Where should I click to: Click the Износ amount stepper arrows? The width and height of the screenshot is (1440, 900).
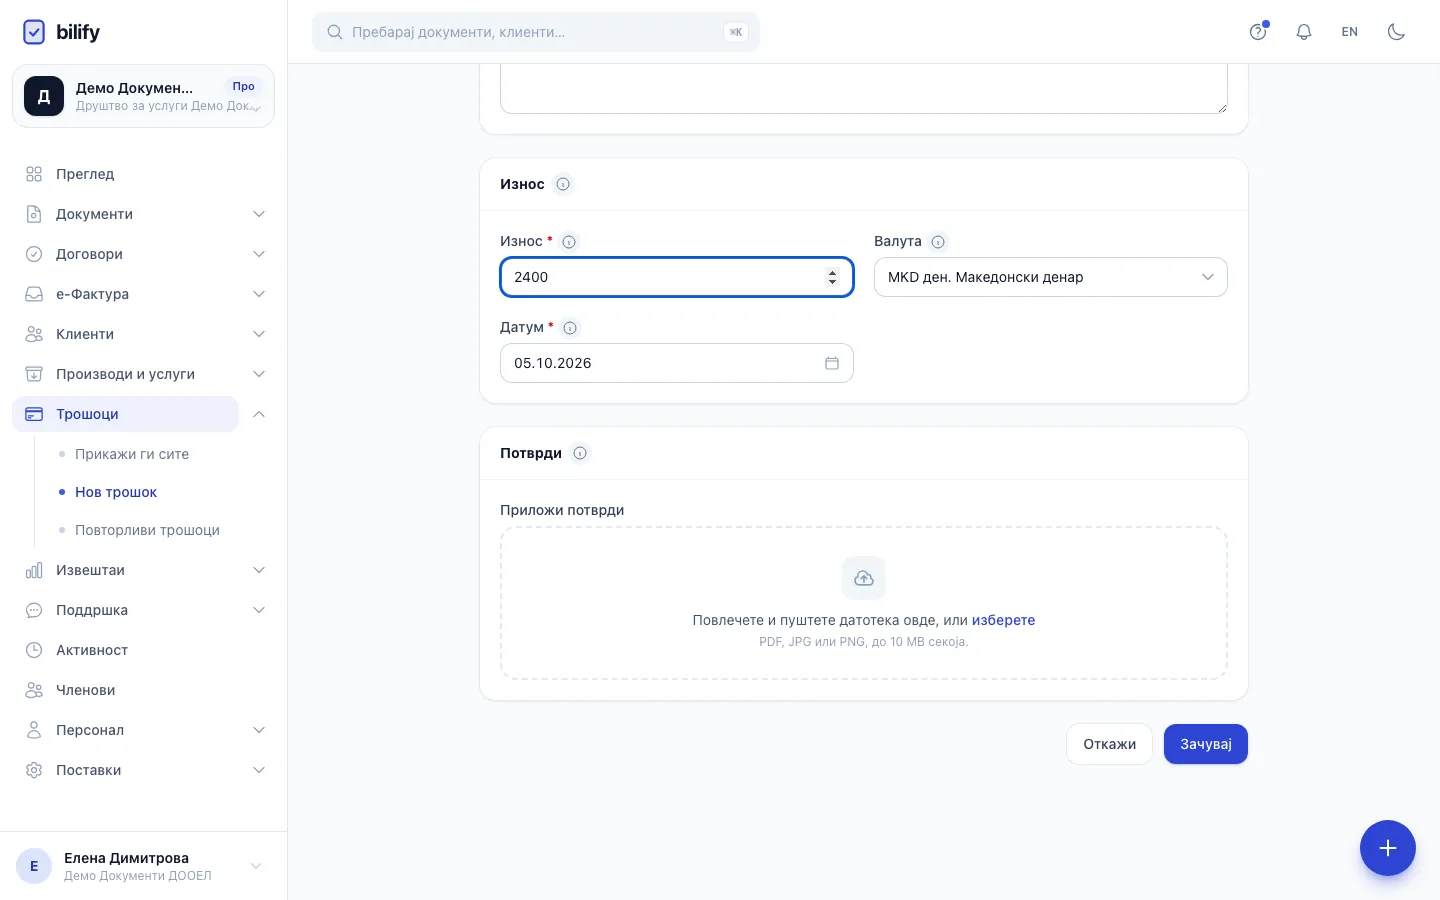832,277
